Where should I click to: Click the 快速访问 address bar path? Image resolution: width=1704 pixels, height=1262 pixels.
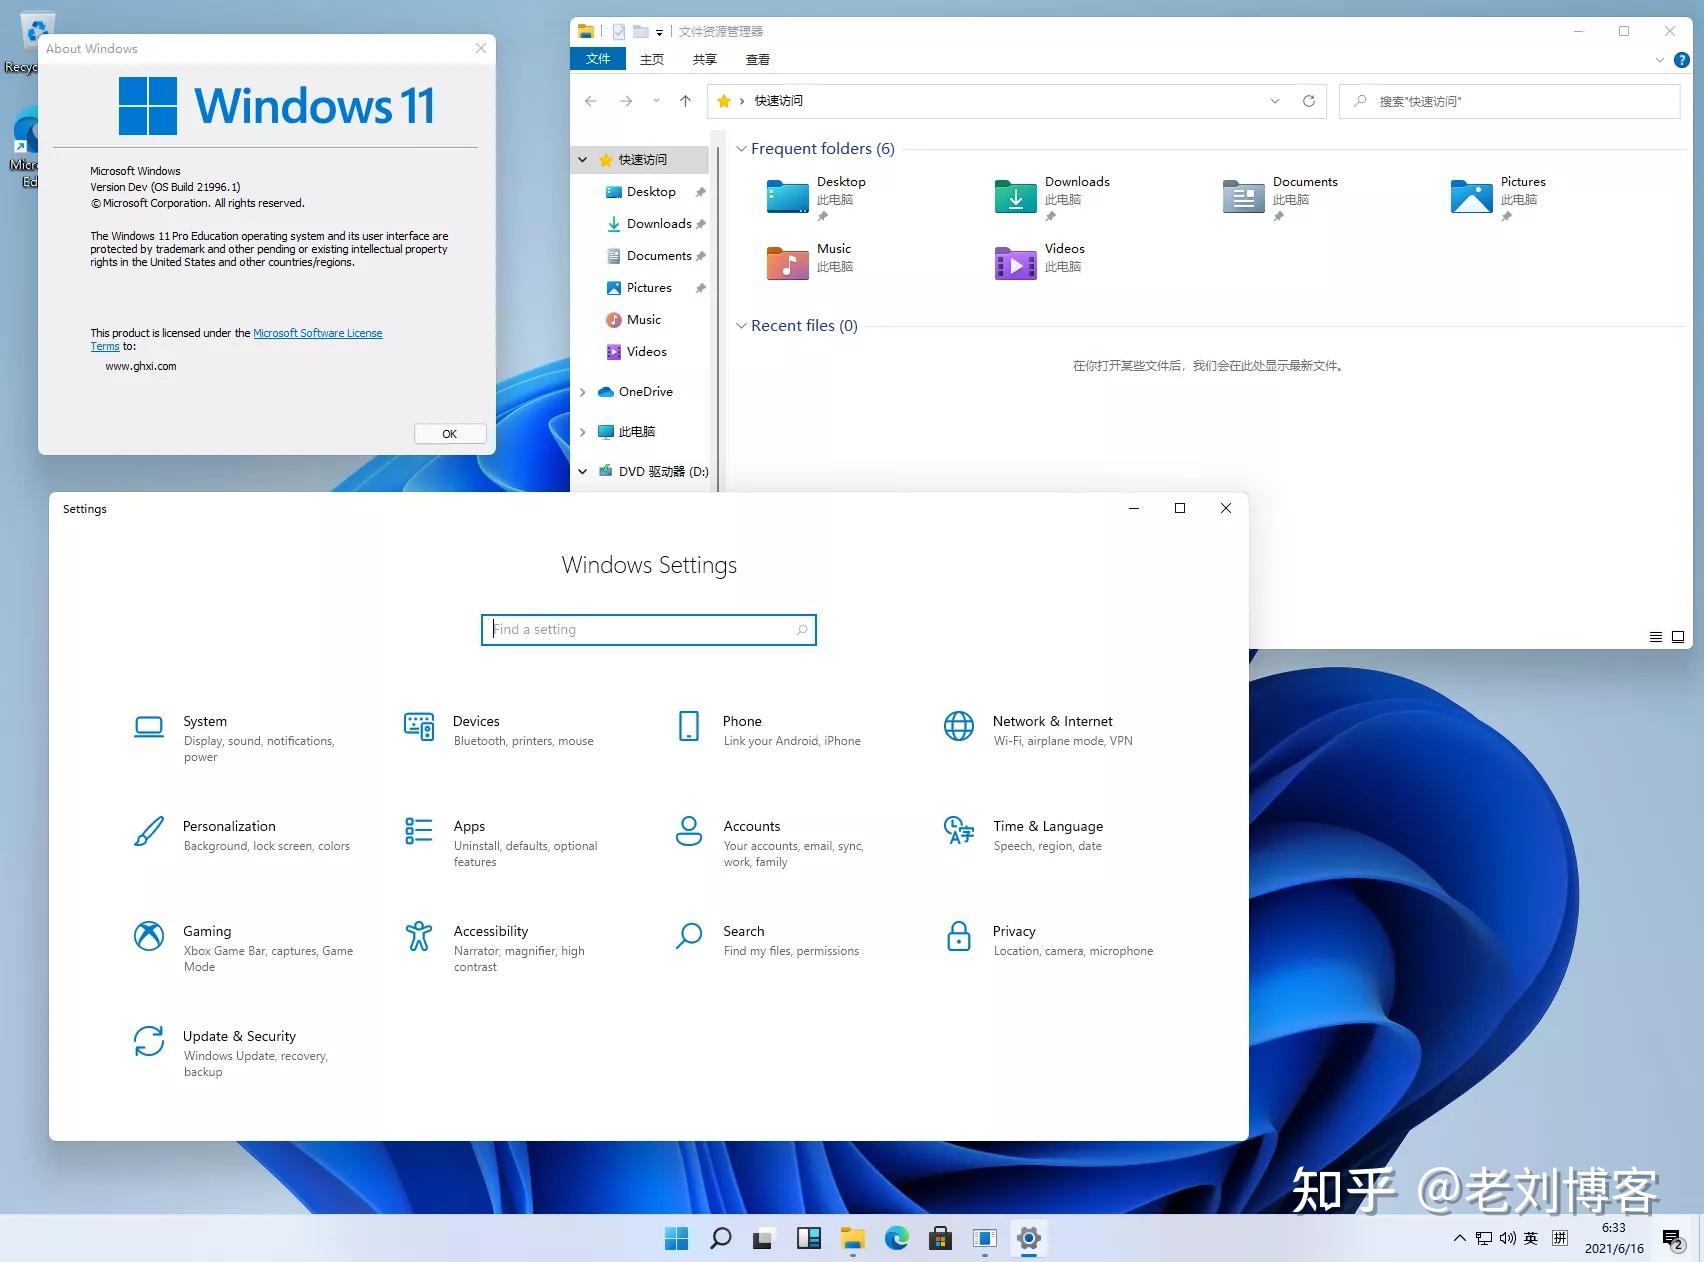778,101
